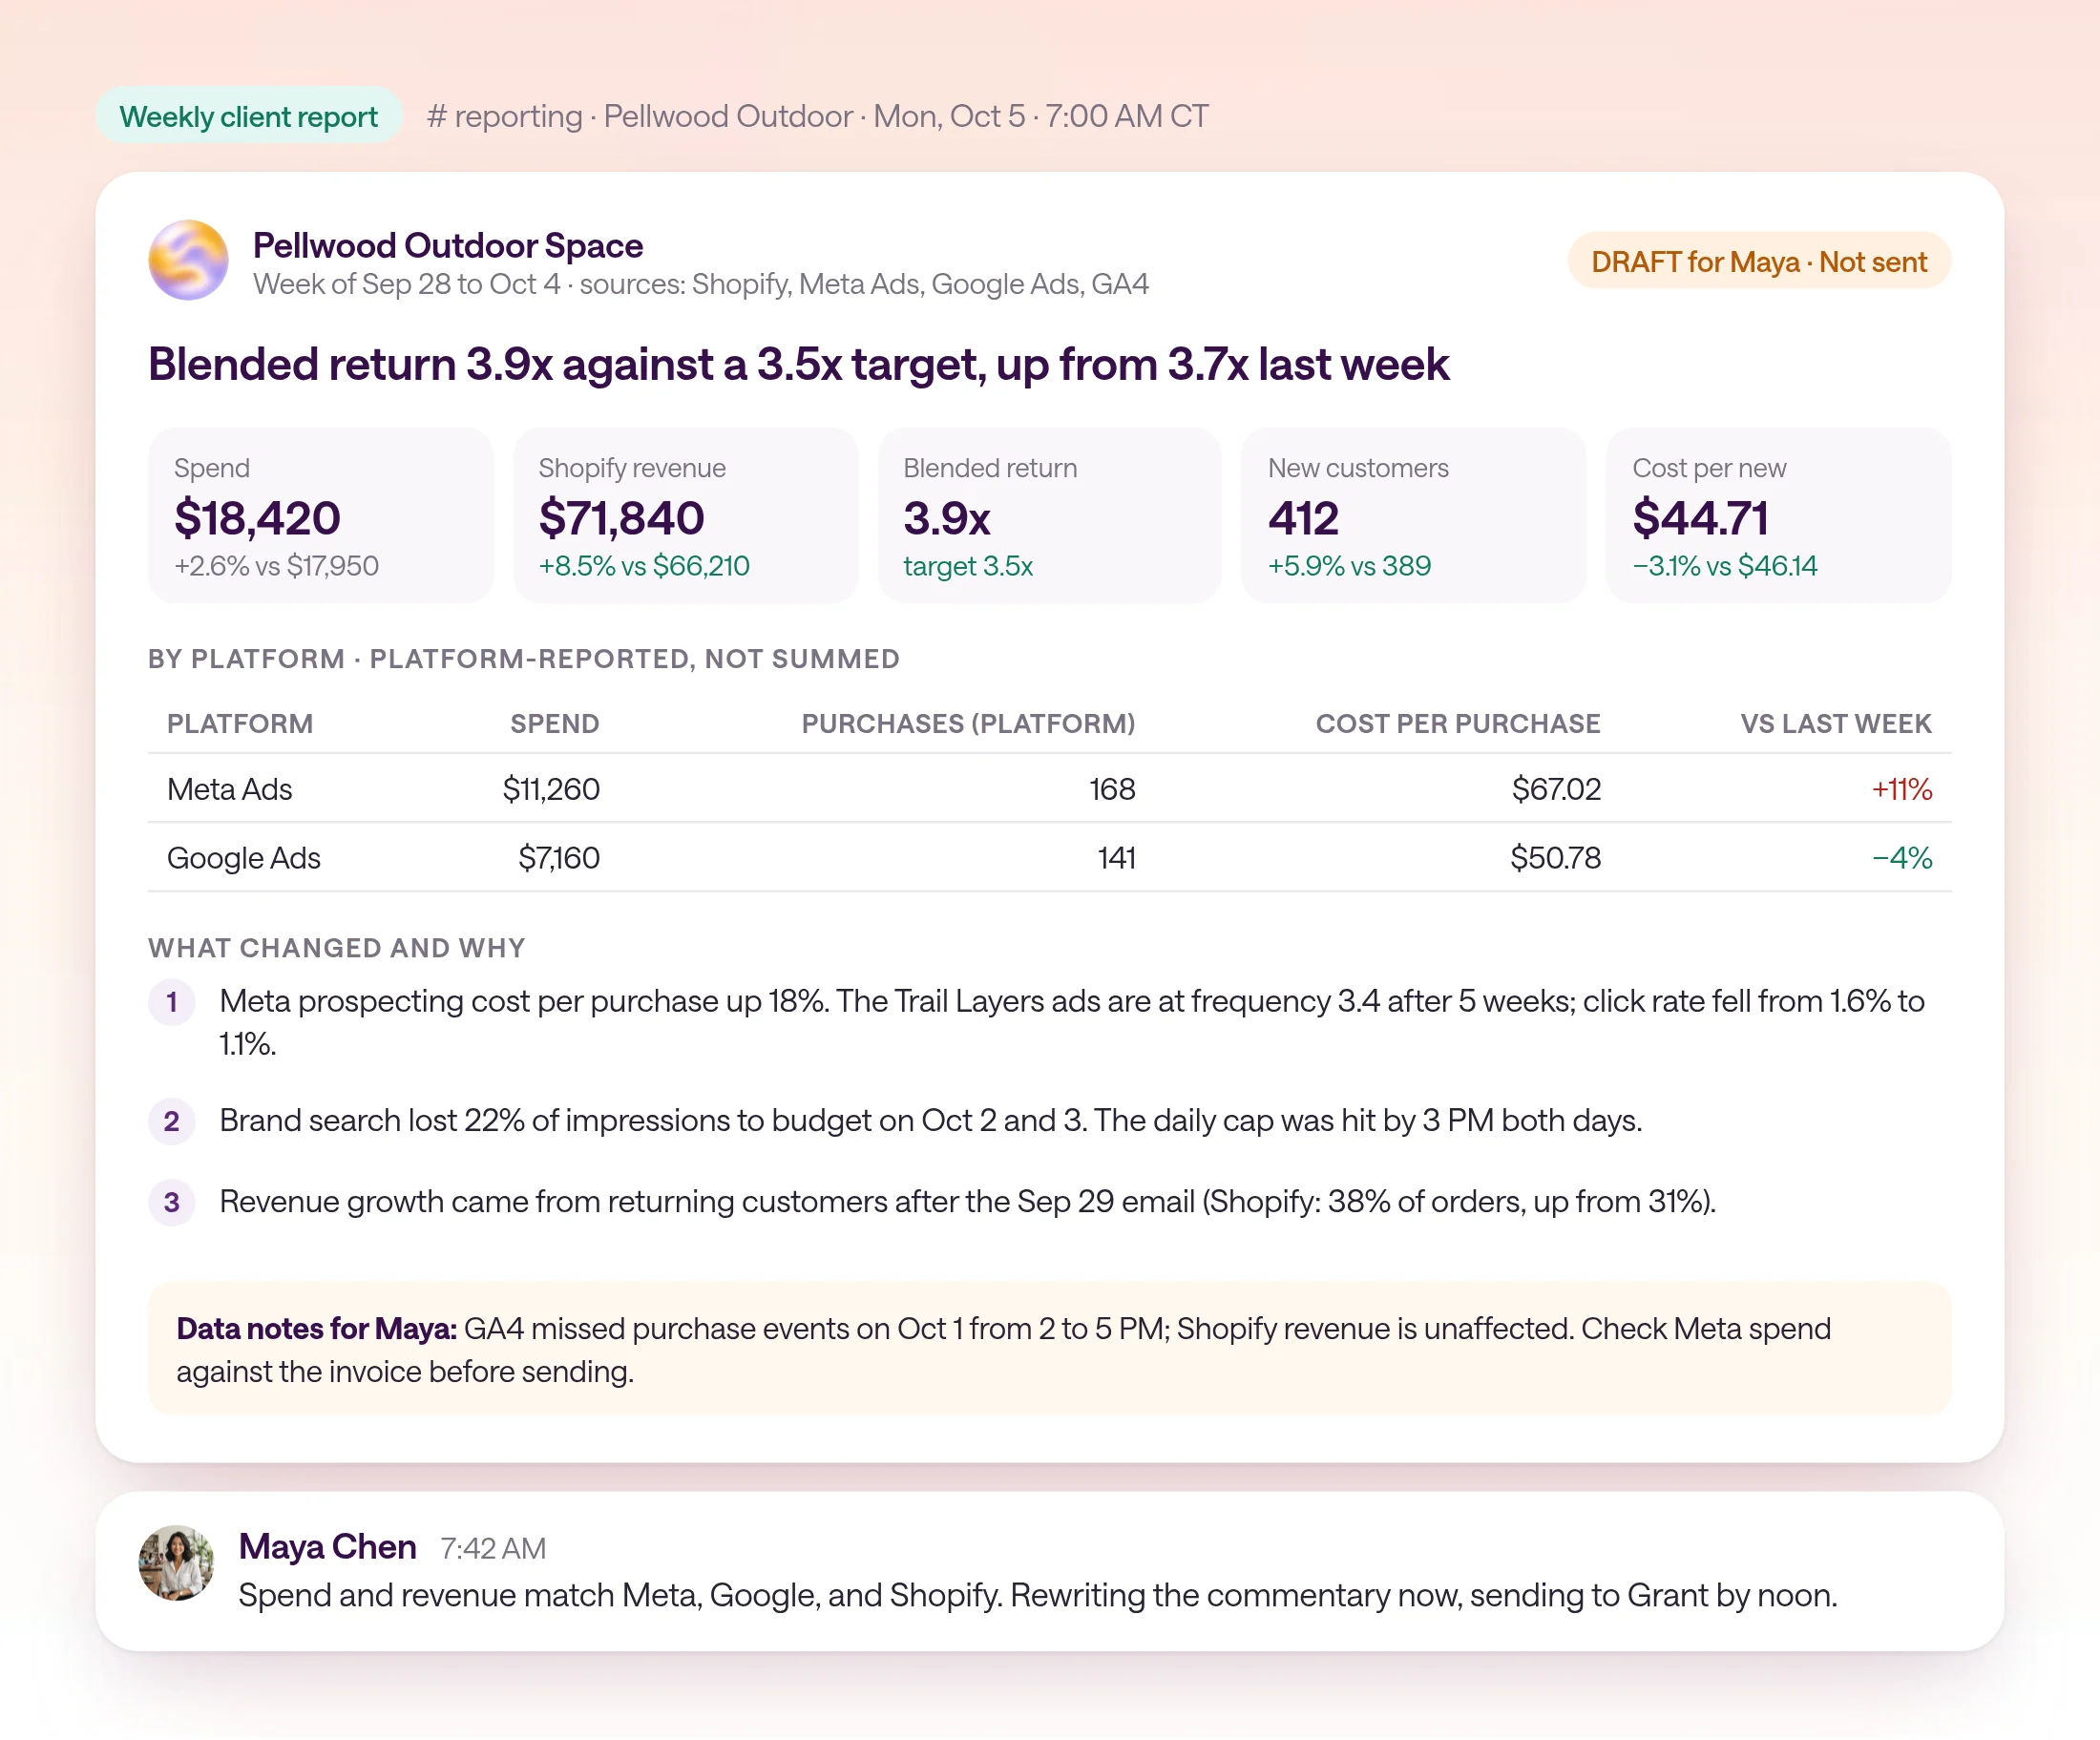Click the DRAFT for Maya Not sent badge

1759,262
